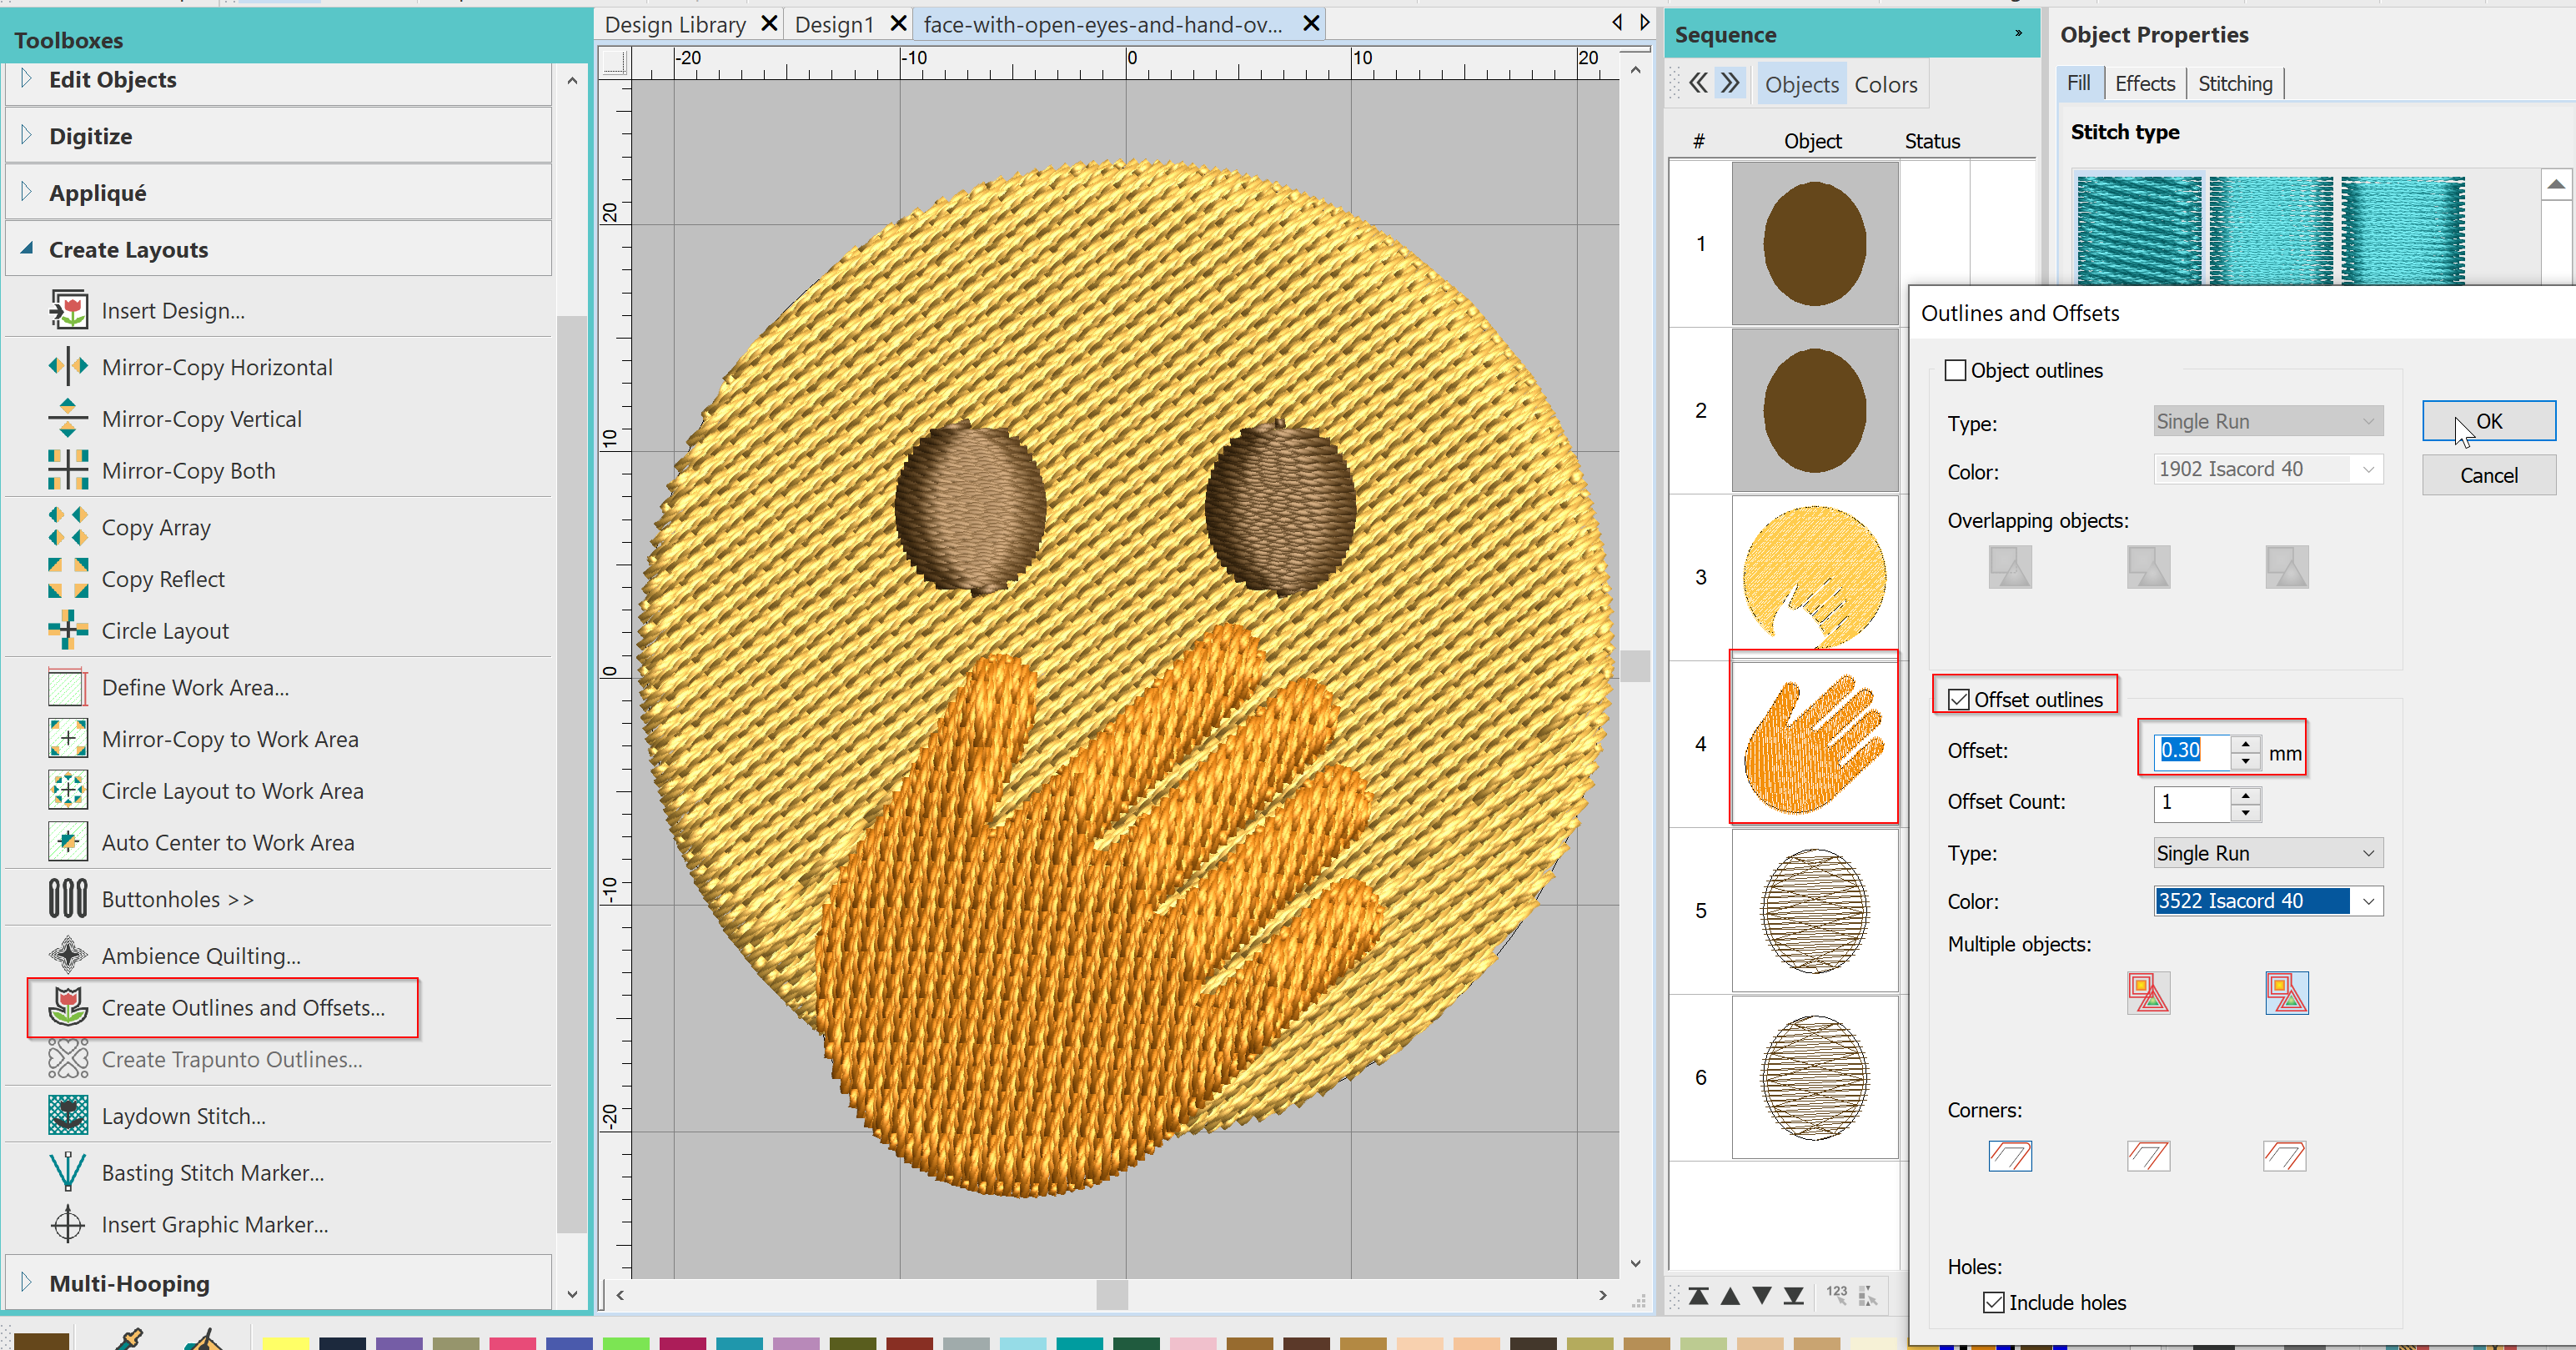This screenshot has height=1350, width=2576.
Task: Collapse the Create Layouts toolbox
Action: point(278,249)
